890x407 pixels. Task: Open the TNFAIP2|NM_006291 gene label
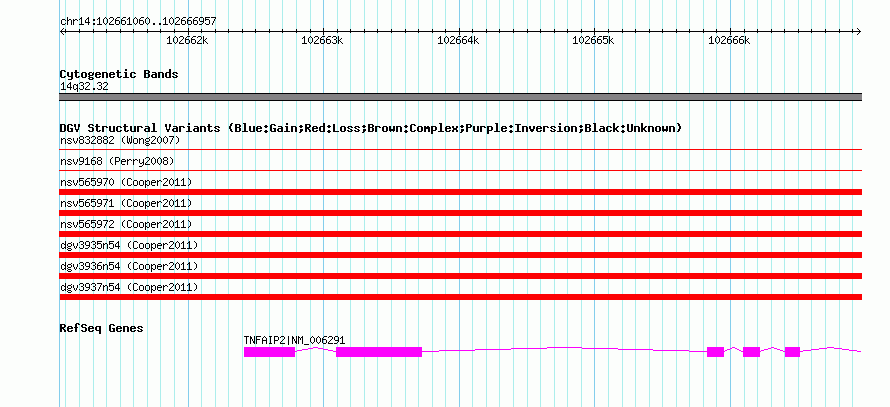[294, 340]
